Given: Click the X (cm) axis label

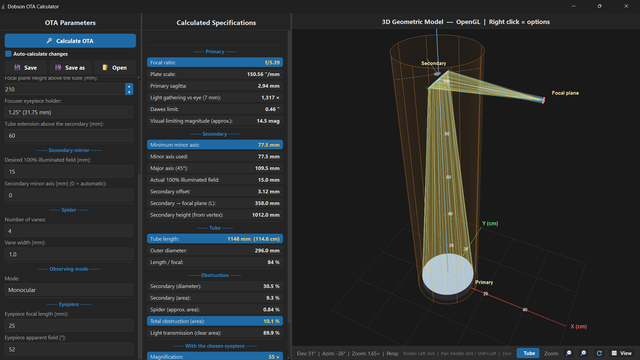Looking at the screenshot, I should tap(578, 327).
